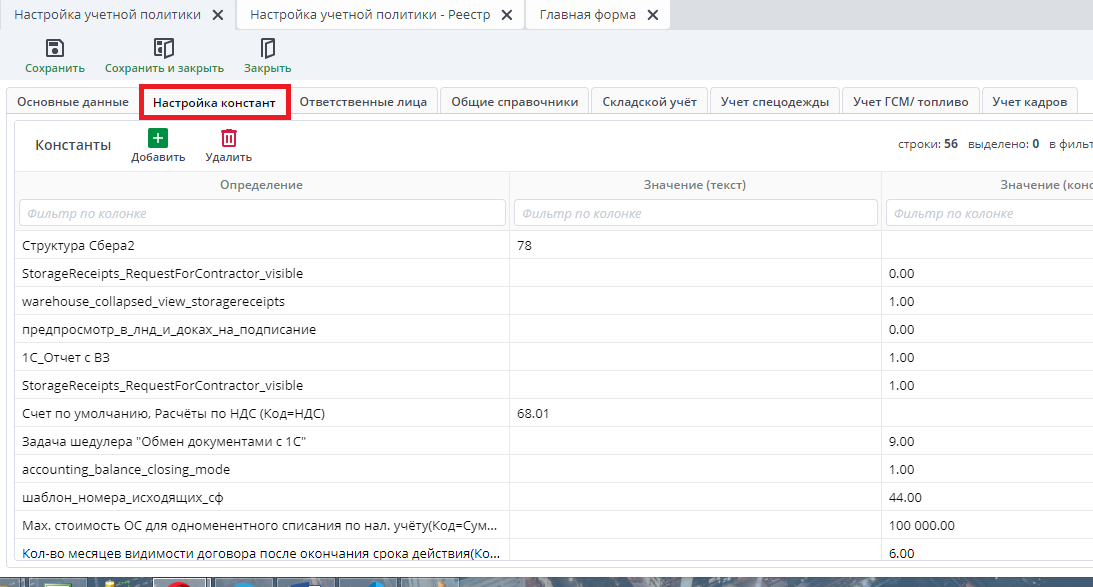The width and height of the screenshot is (1093, 587).
Task: Open the Ответственные лица tab
Action: [x=363, y=102]
